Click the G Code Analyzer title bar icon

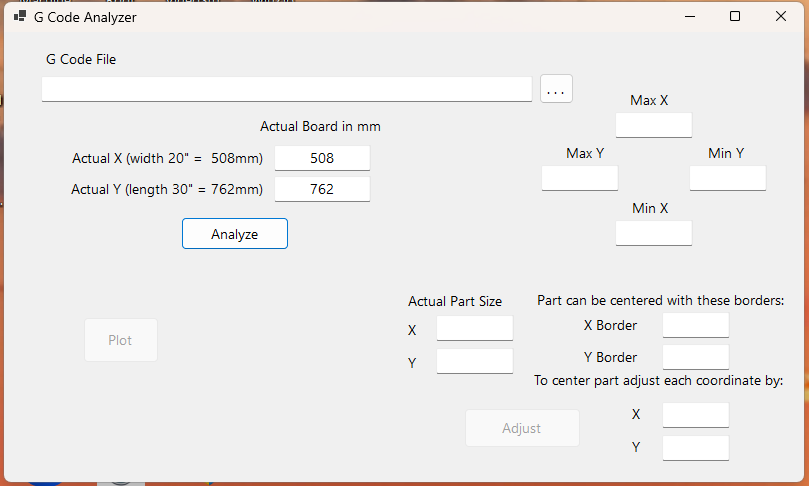(x=20, y=17)
